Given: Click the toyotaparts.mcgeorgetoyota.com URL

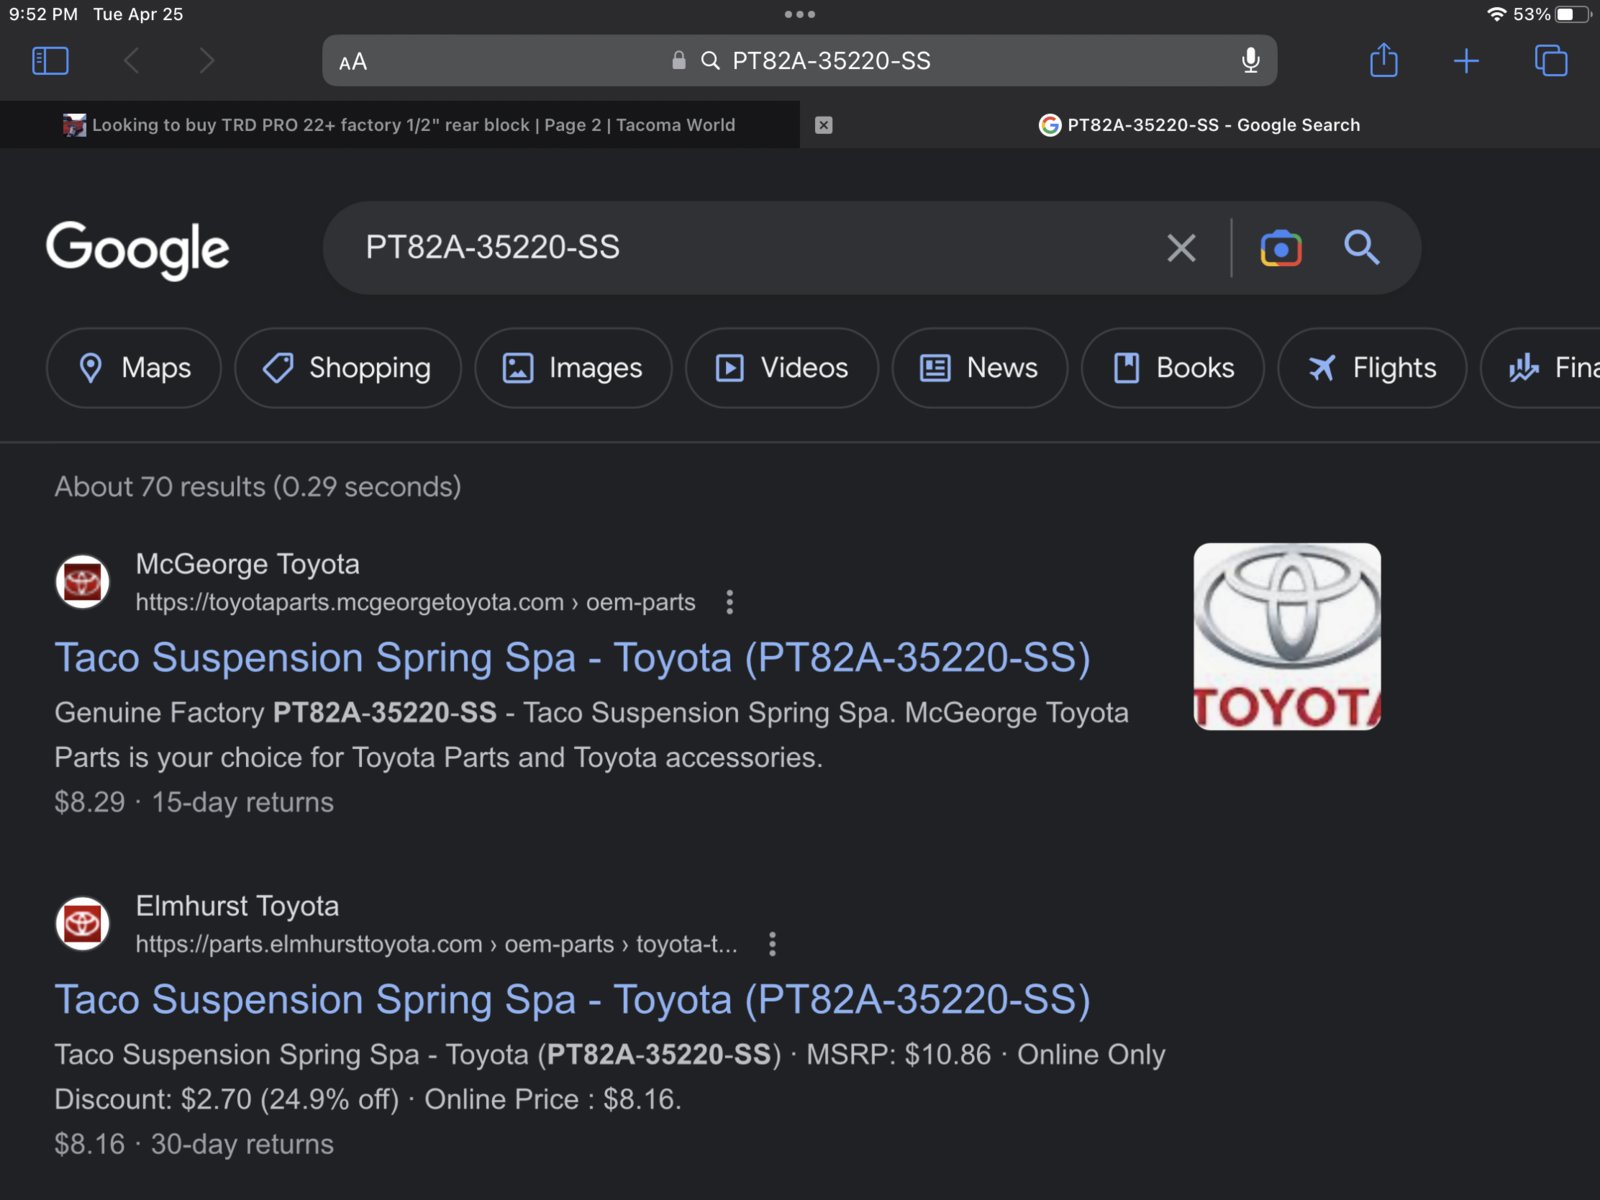Looking at the screenshot, I should (415, 602).
